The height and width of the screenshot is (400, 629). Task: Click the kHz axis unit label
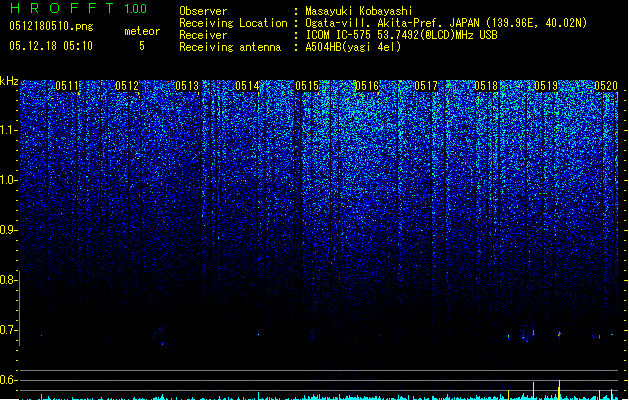9,81
